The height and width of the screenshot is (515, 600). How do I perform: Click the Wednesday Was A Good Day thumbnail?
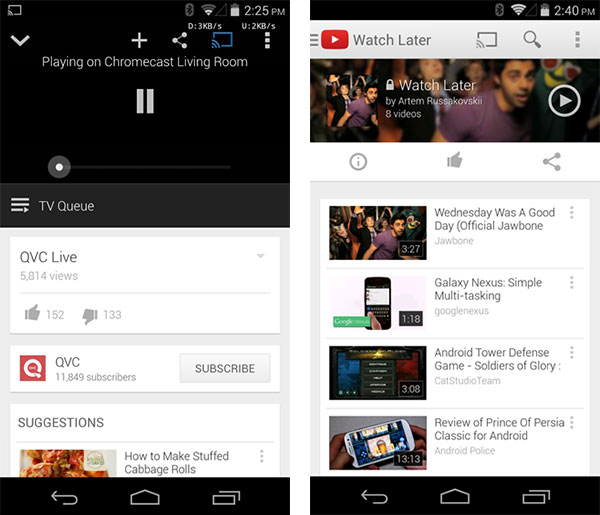[x=378, y=233]
